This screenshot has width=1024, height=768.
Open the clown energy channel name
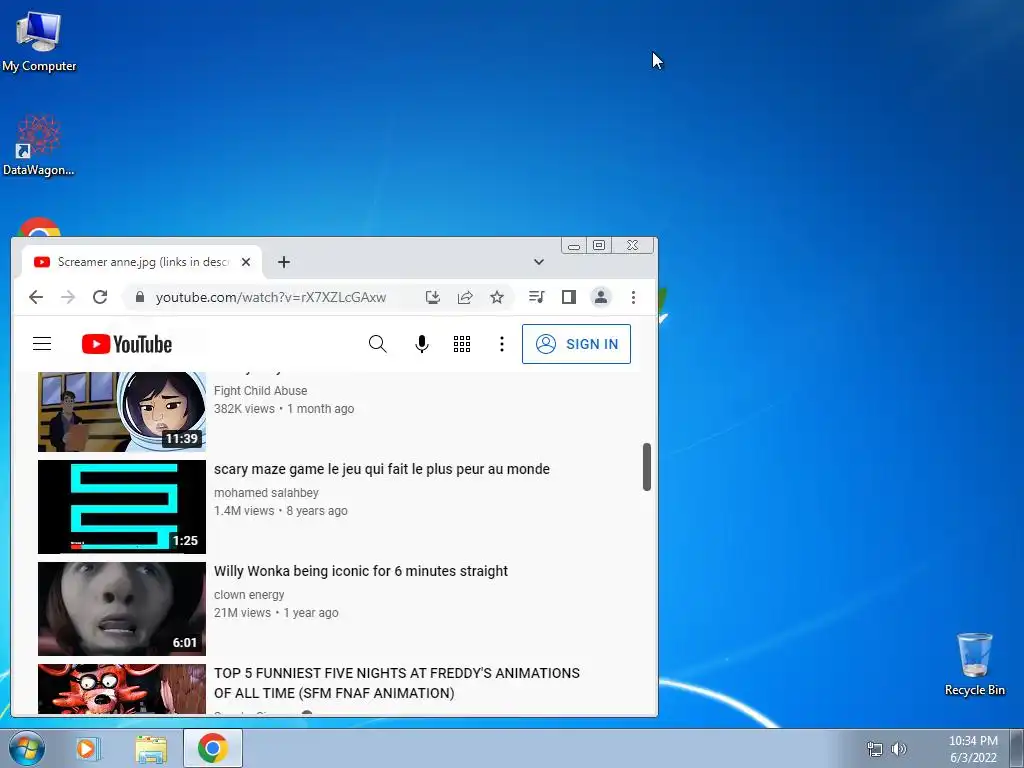249,594
